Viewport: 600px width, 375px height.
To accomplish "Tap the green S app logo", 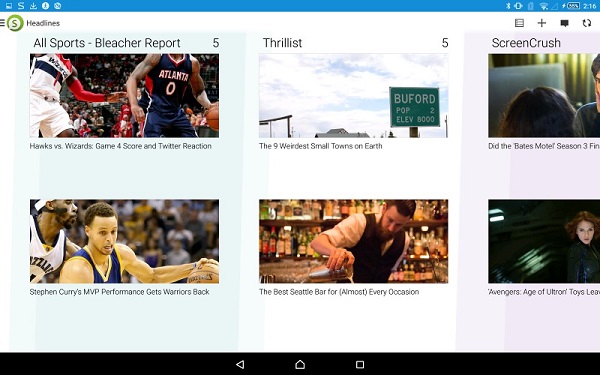I will click(x=15, y=23).
